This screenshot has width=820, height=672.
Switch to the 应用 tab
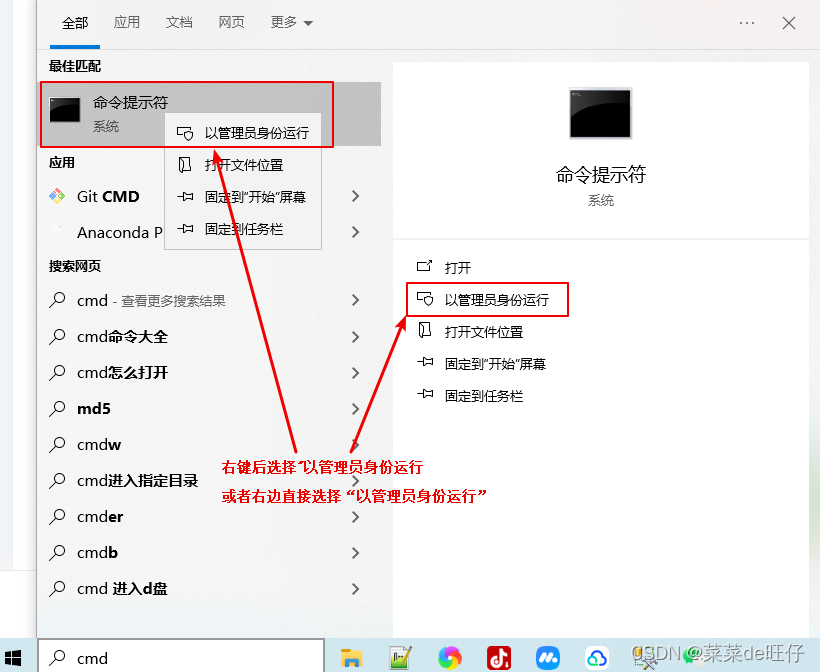click(x=127, y=22)
